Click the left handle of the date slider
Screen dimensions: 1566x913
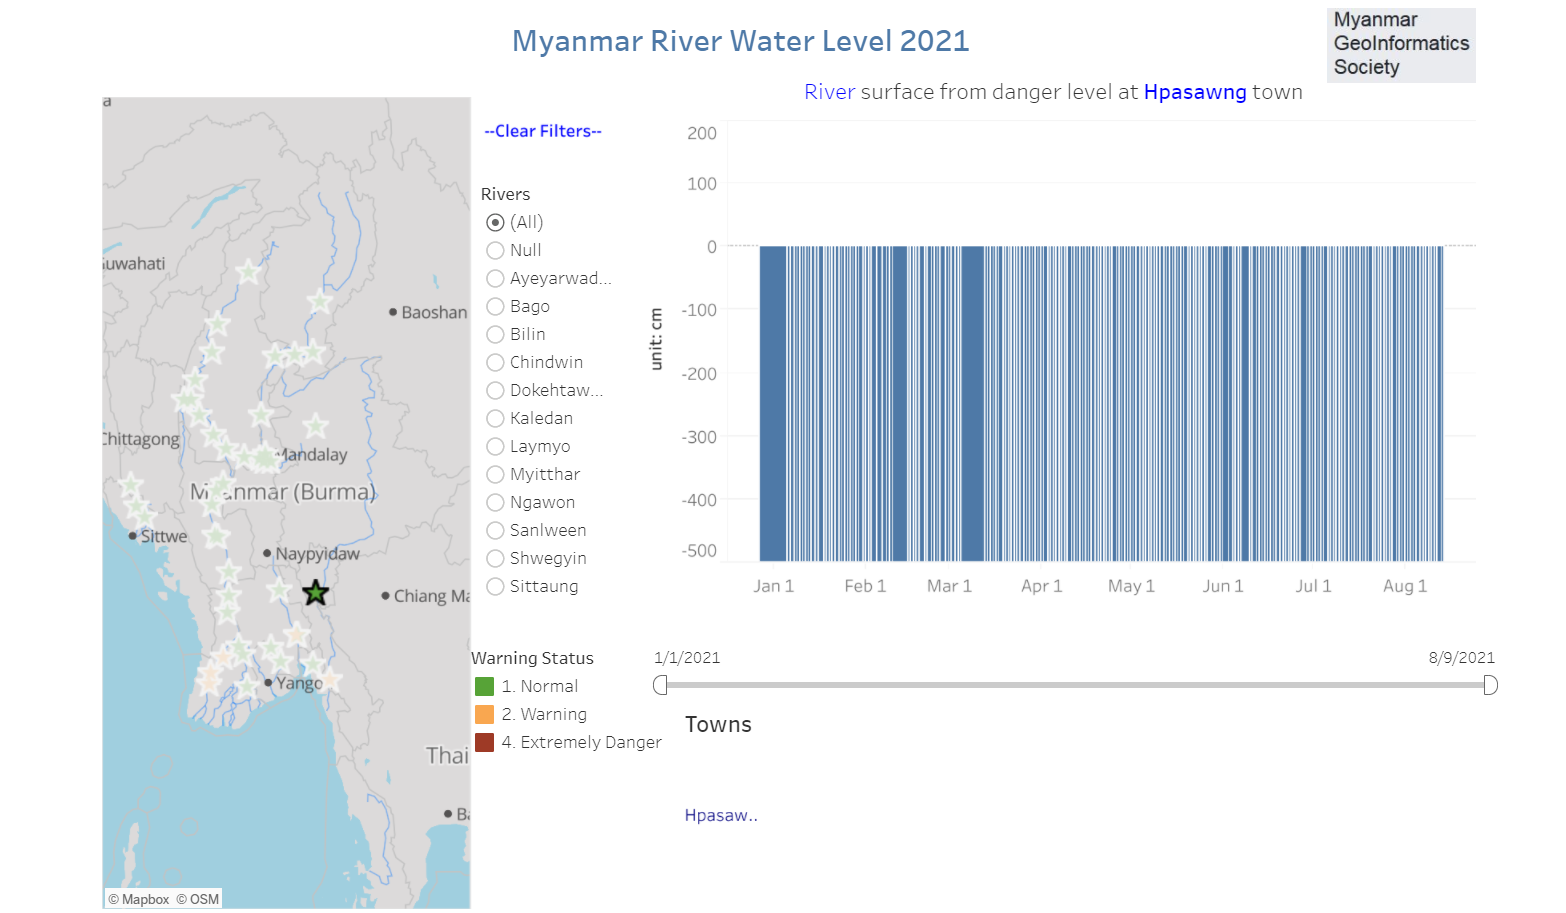[660, 685]
